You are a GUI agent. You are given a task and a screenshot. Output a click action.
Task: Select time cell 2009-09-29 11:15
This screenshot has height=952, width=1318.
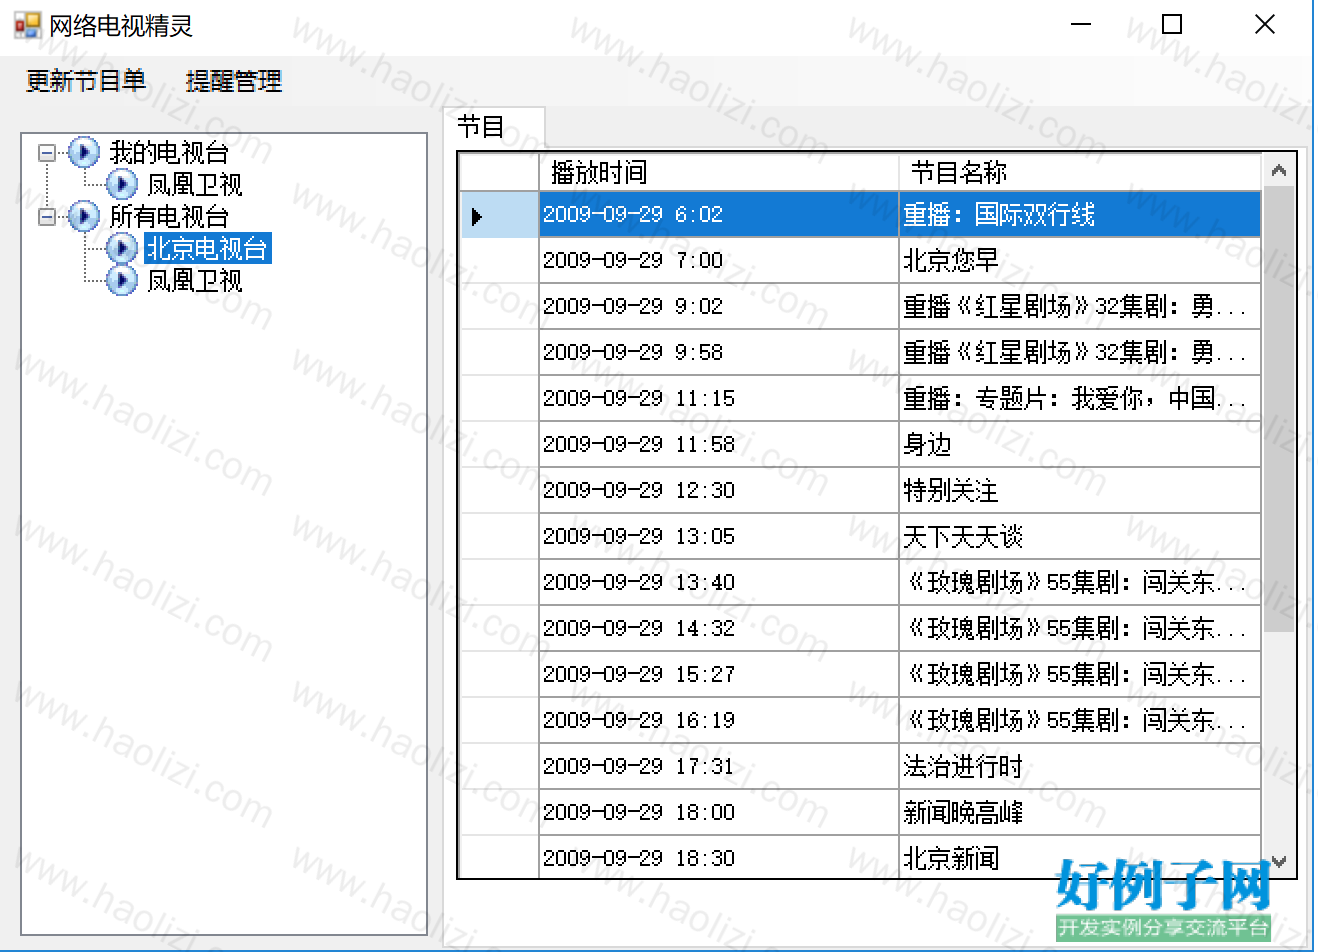719,398
